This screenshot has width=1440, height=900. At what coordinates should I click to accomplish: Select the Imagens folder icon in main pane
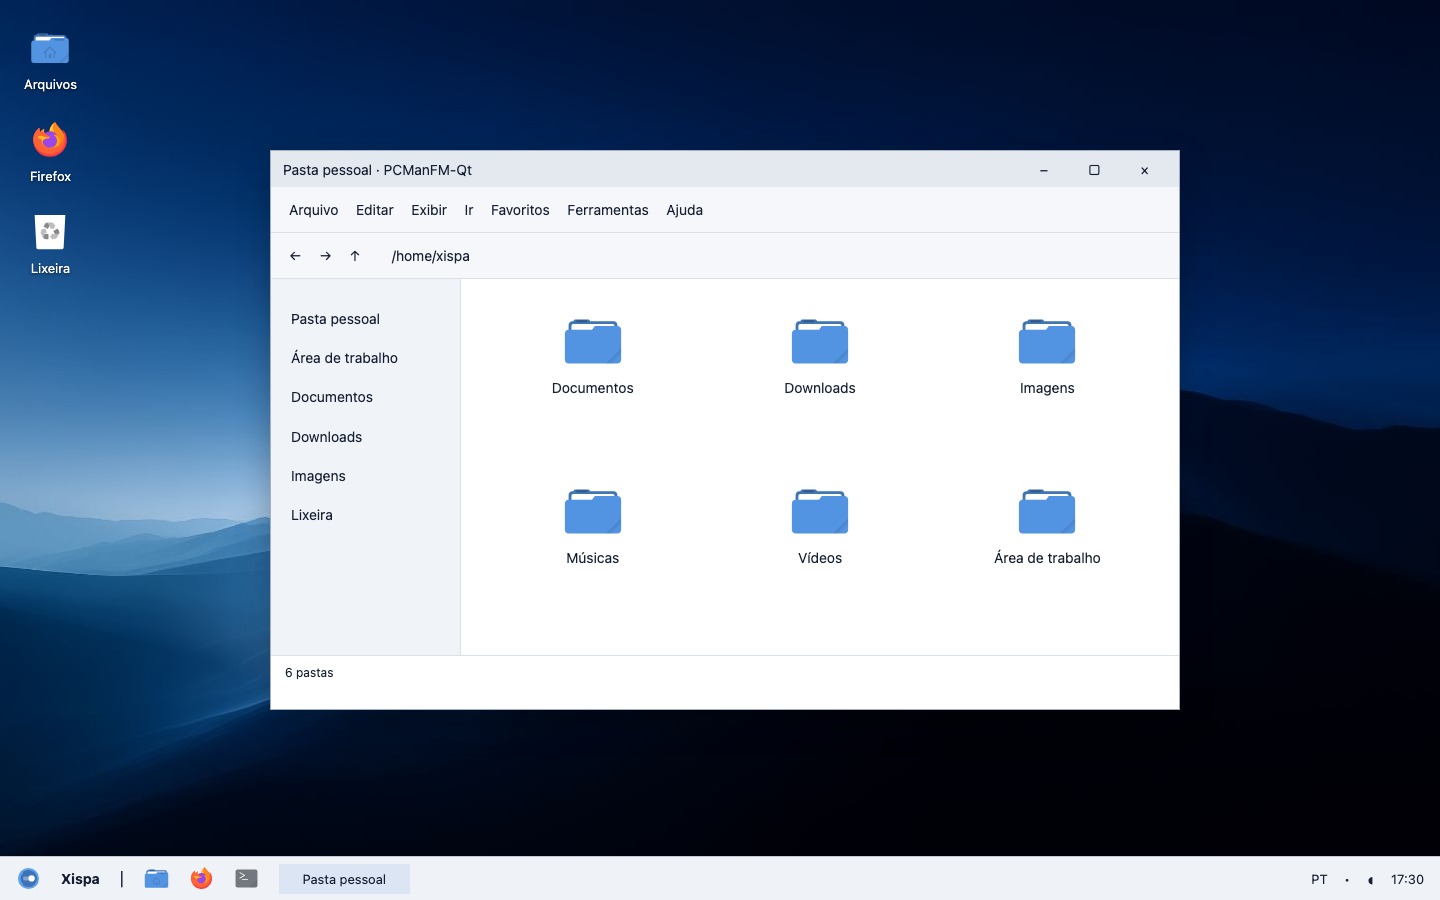tap(1047, 341)
